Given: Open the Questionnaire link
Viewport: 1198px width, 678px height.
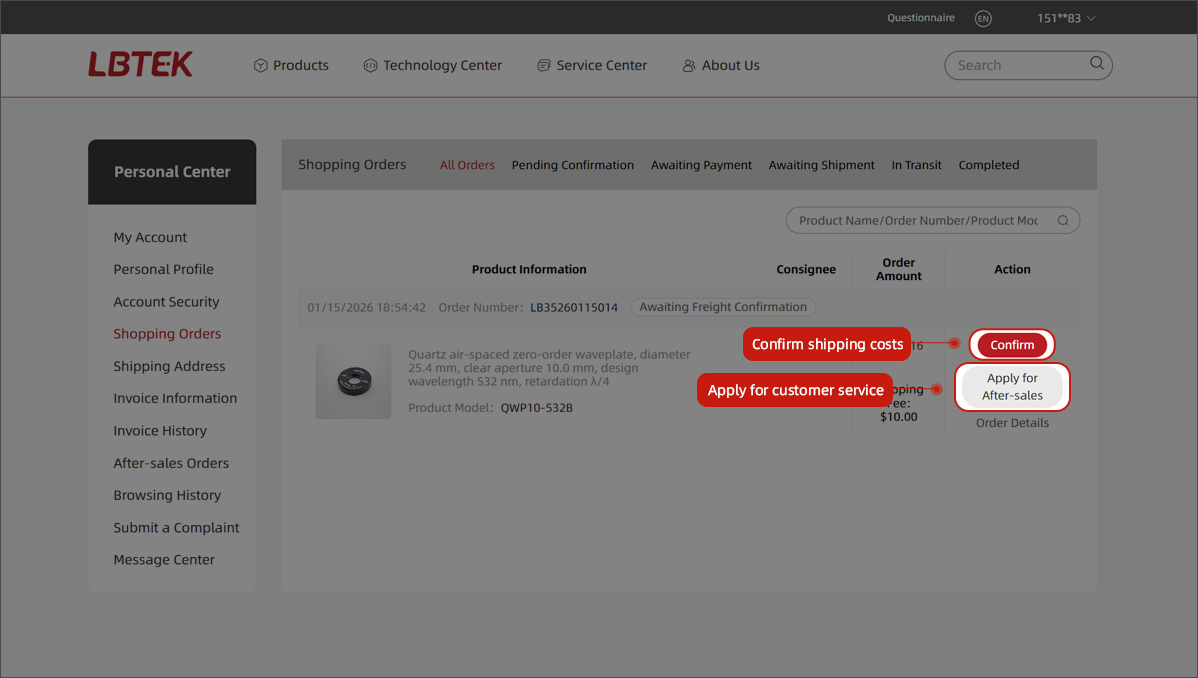Looking at the screenshot, I should (x=920, y=18).
